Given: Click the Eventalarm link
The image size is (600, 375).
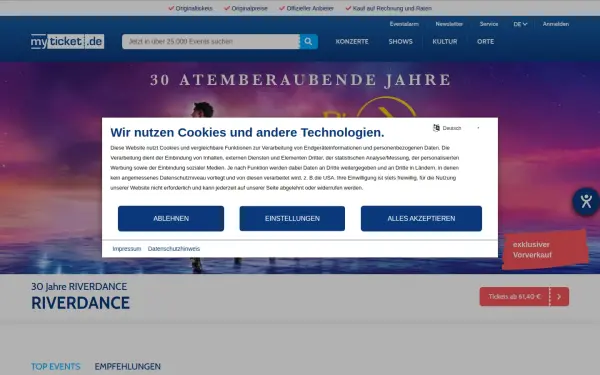Looking at the screenshot, I should (x=404, y=24).
